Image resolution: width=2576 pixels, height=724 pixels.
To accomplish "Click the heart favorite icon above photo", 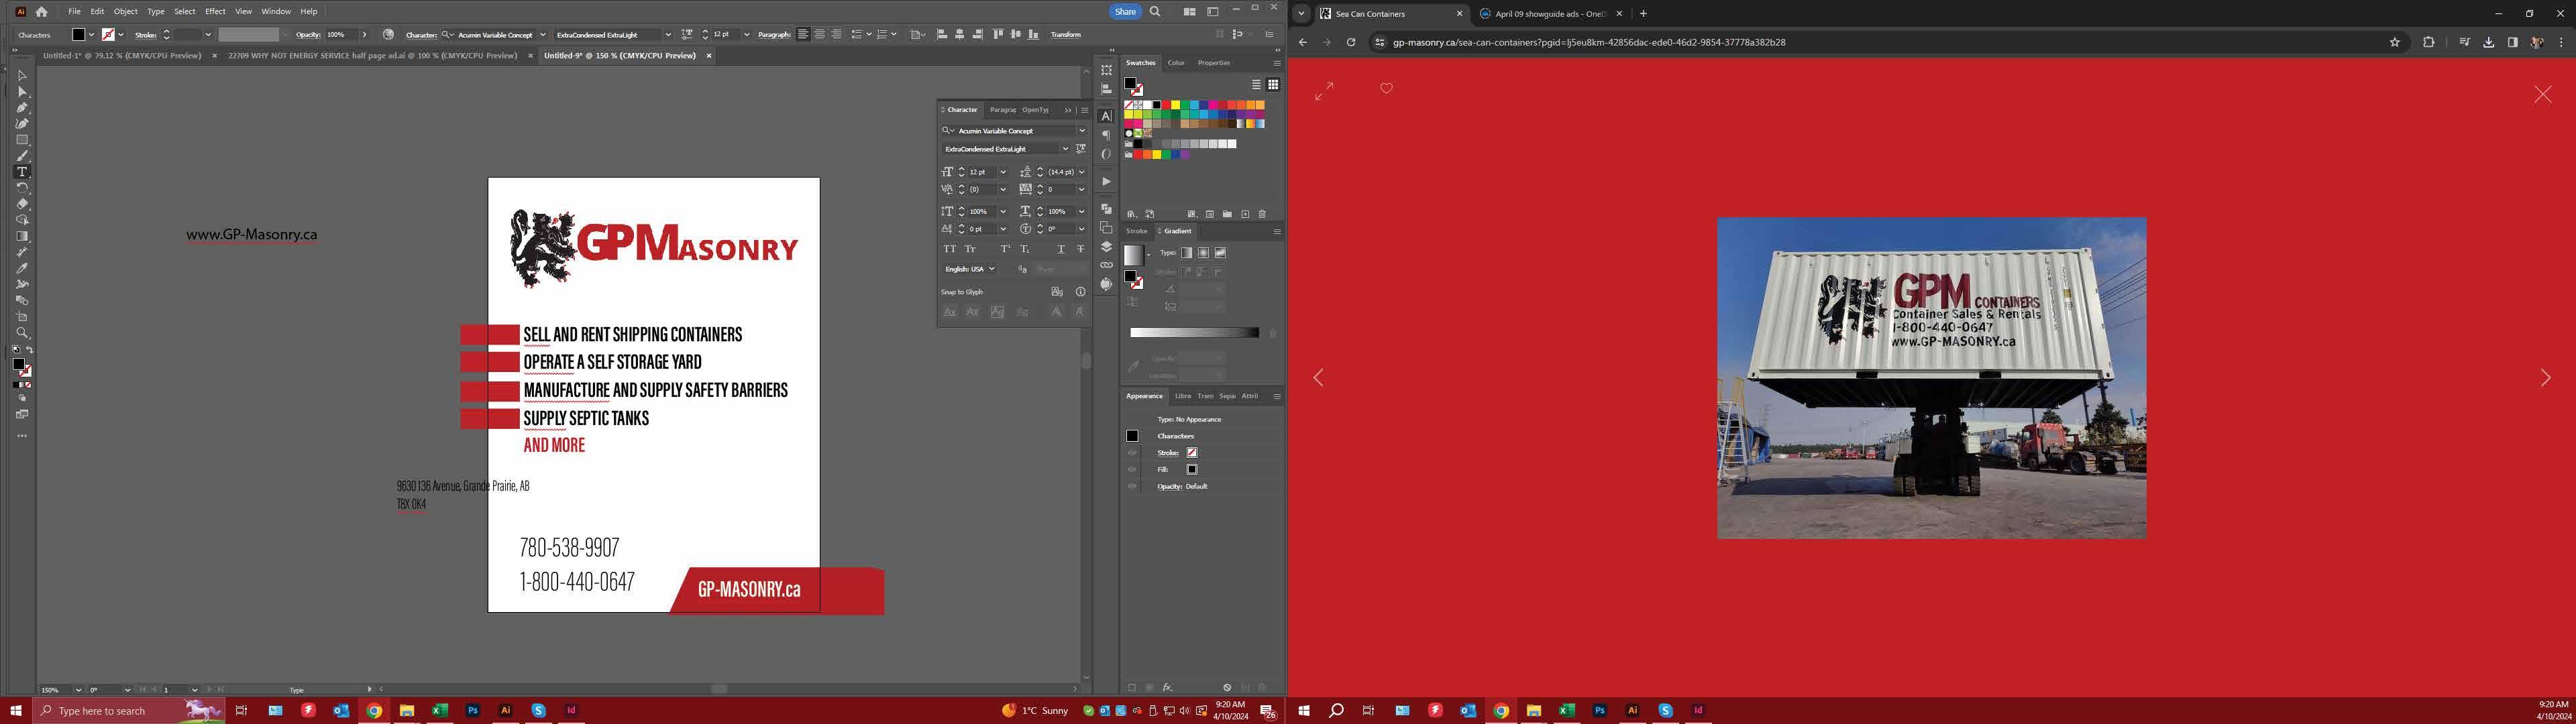I will [x=1386, y=89].
